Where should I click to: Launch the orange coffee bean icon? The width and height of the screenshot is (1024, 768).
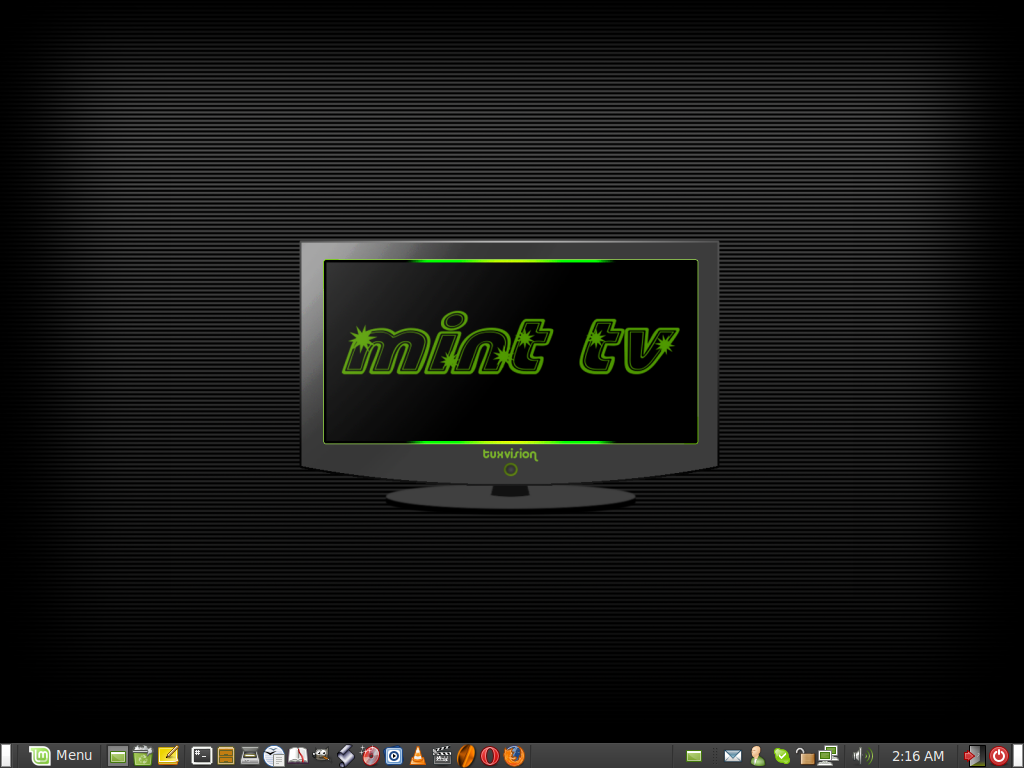coord(466,756)
